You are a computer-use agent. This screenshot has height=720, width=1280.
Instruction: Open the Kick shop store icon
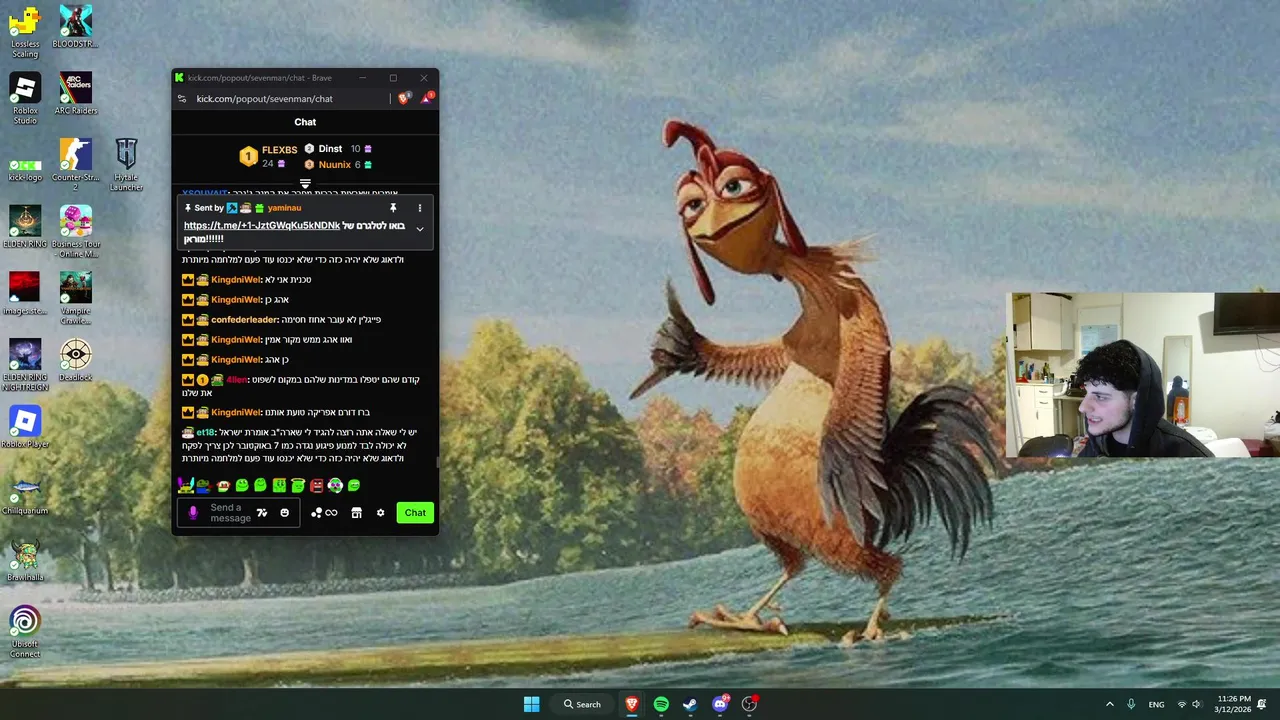[x=356, y=513]
